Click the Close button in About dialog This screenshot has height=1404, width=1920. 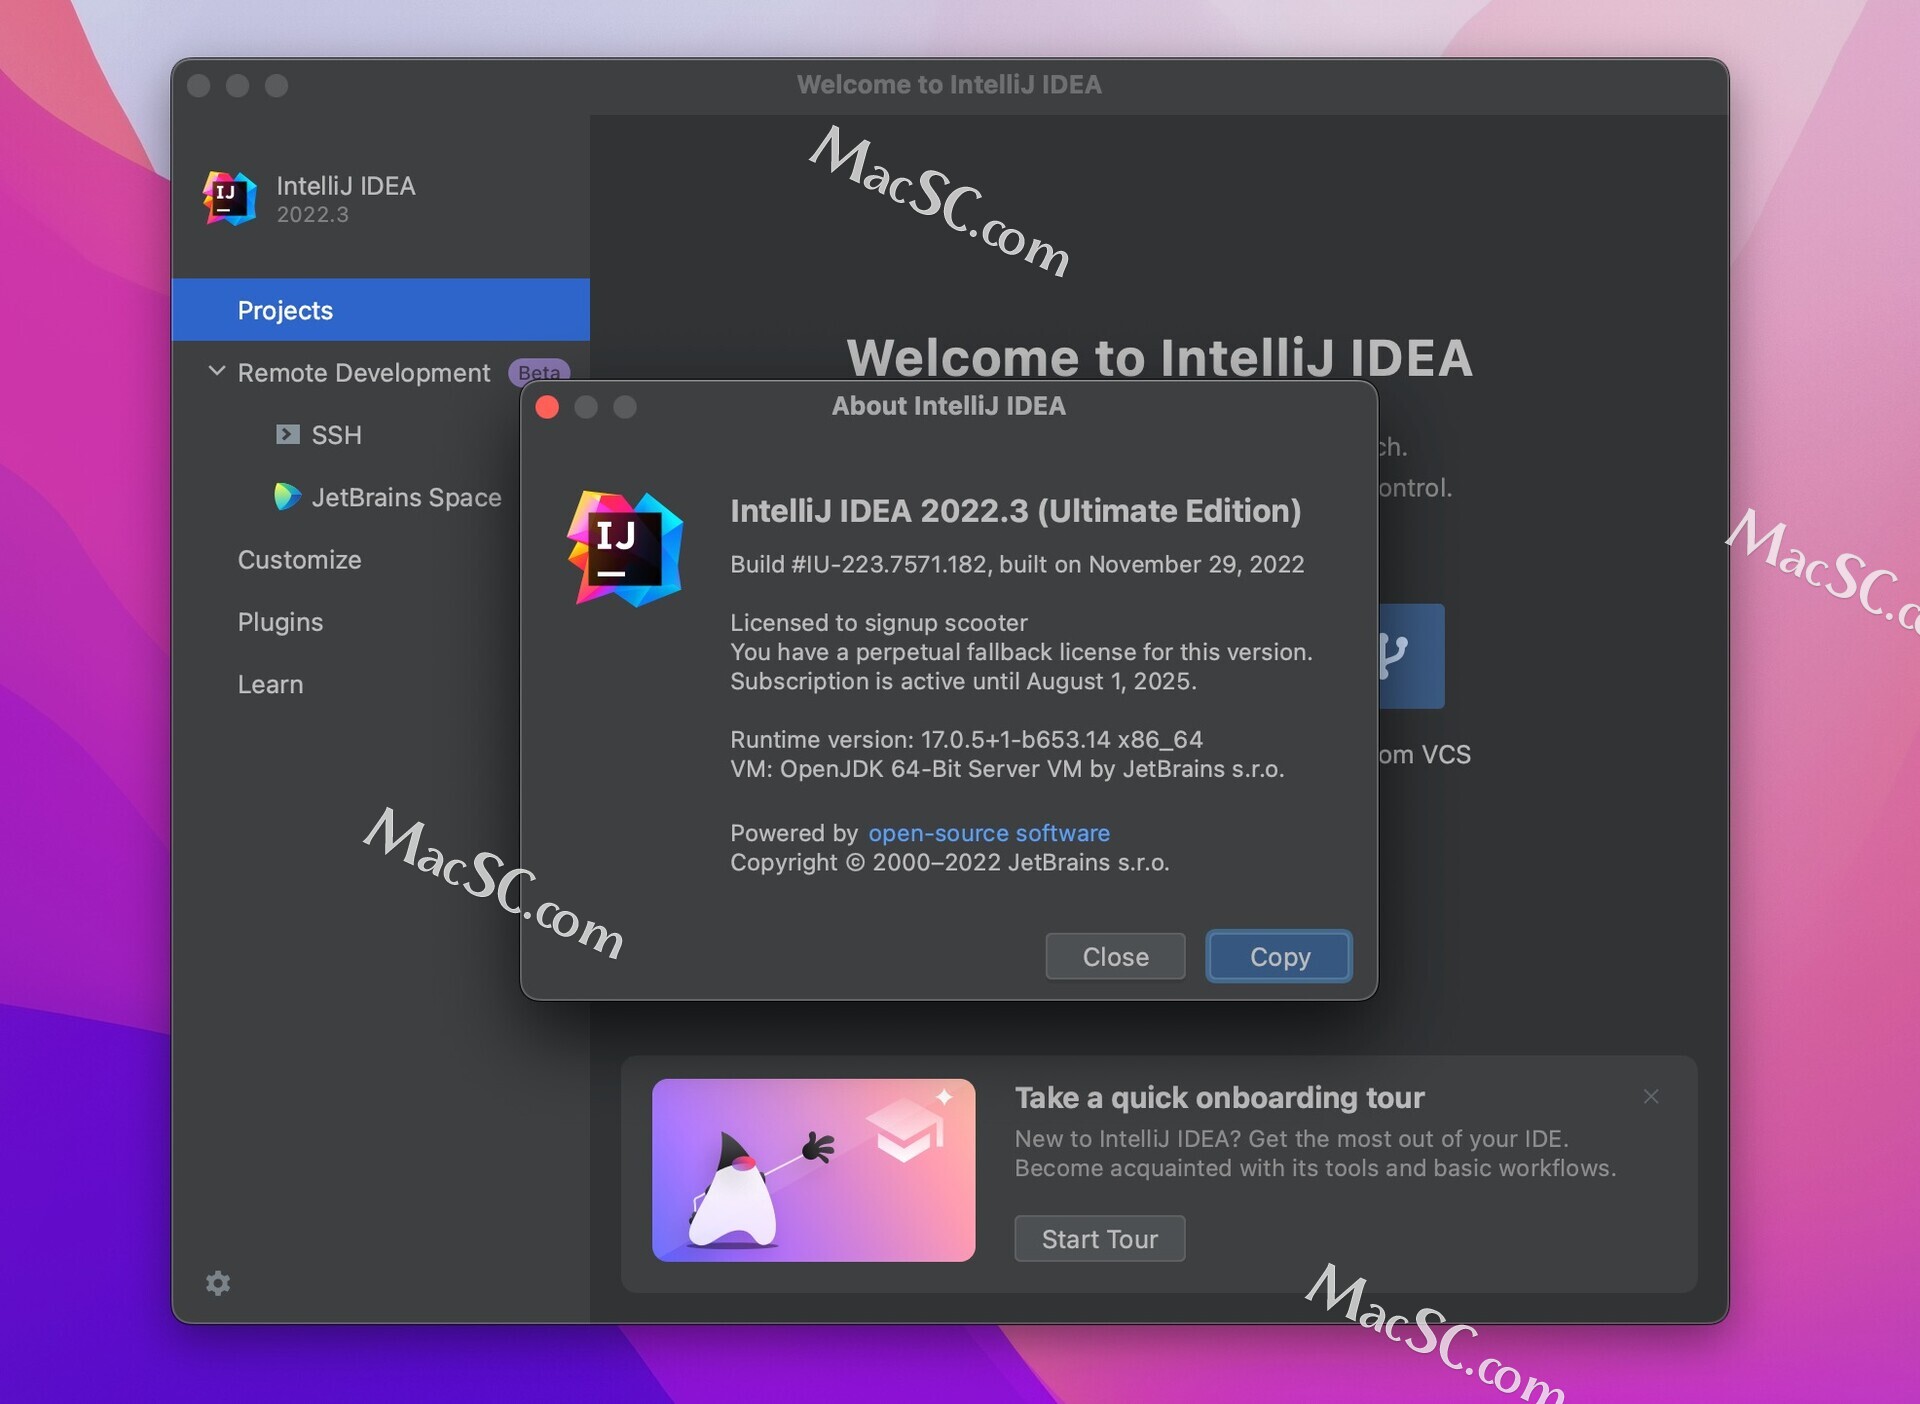(x=1115, y=957)
